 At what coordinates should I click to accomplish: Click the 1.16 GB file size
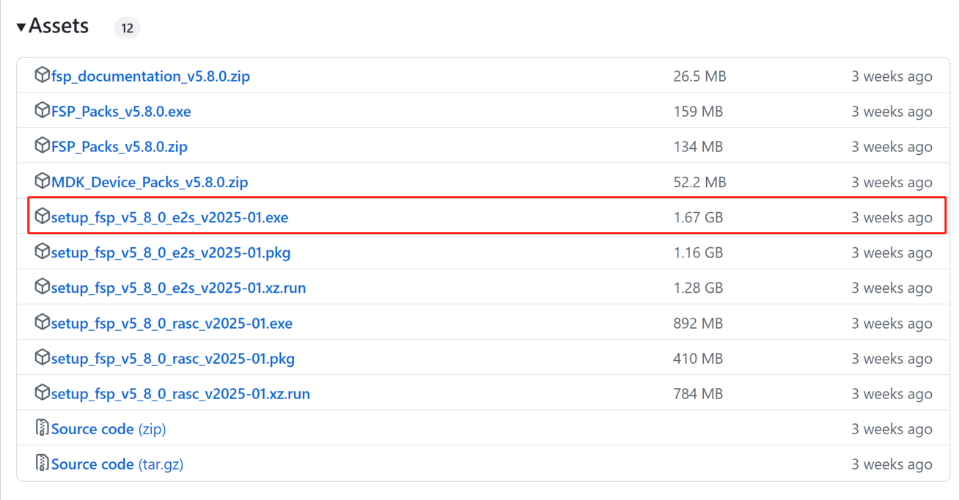click(x=698, y=253)
